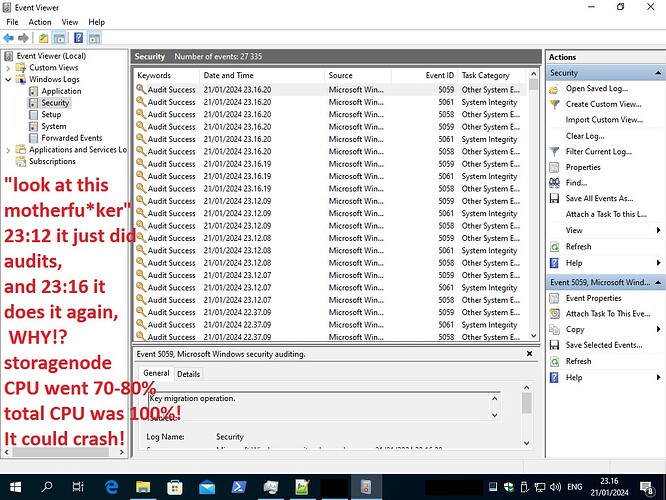The width and height of the screenshot is (666, 500).
Task: Open Mail app from taskbar
Action: click(x=207, y=487)
